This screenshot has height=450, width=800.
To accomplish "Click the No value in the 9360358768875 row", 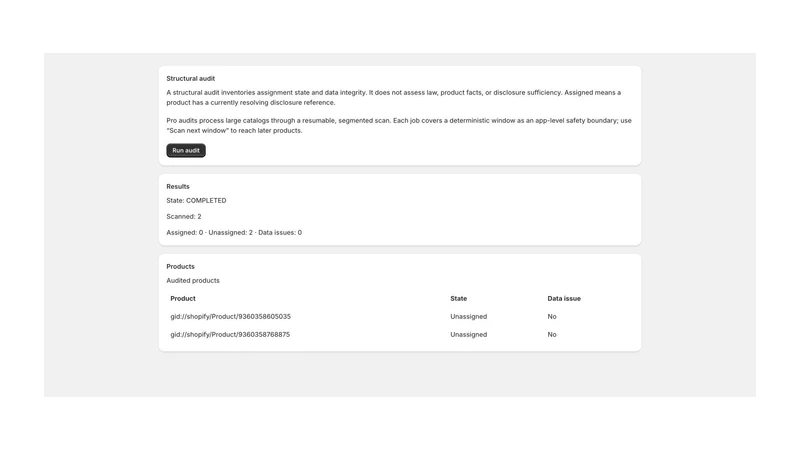I will pyautogui.click(x=552, y=335).
